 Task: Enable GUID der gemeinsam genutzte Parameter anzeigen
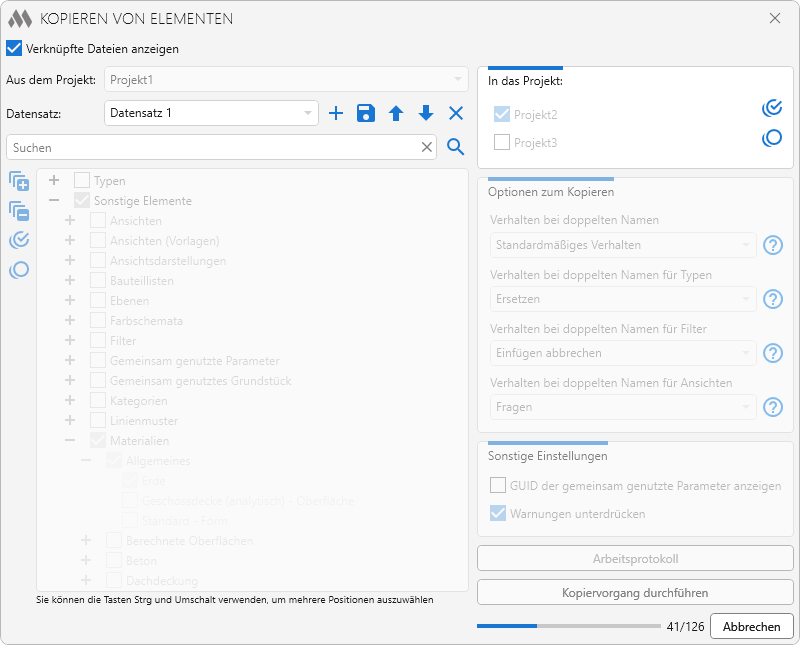pyautogui.click(x=498, y=486)
